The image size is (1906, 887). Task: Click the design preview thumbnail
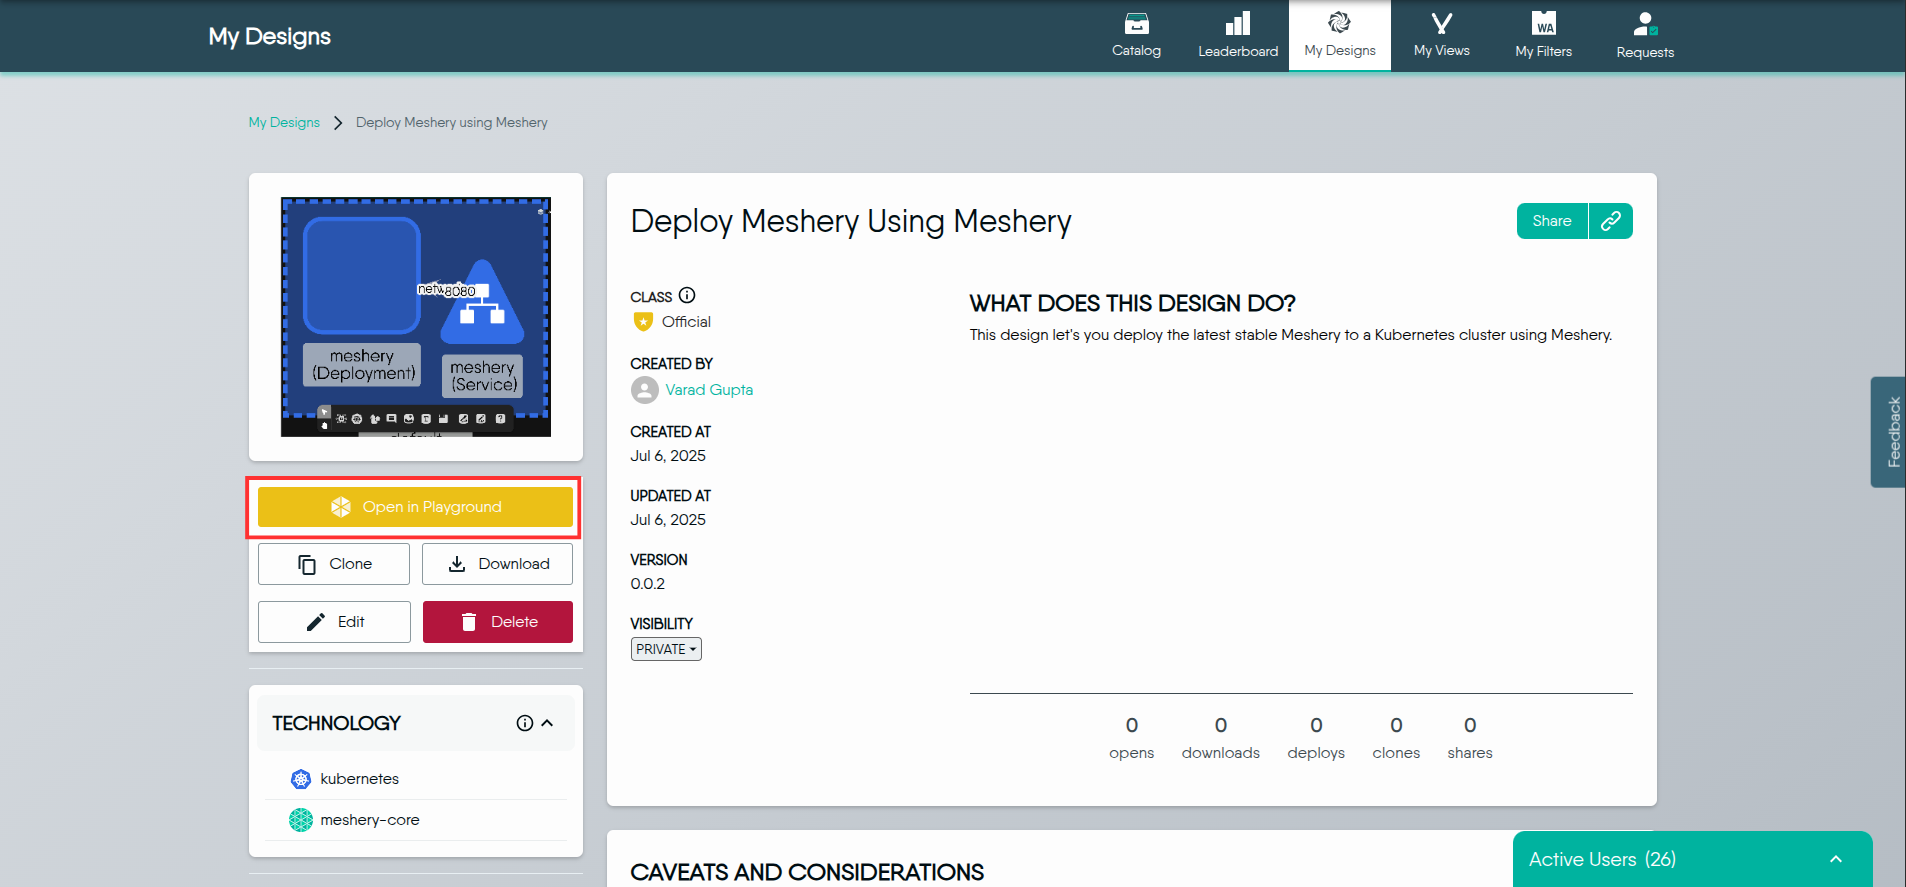coord(416,317)
